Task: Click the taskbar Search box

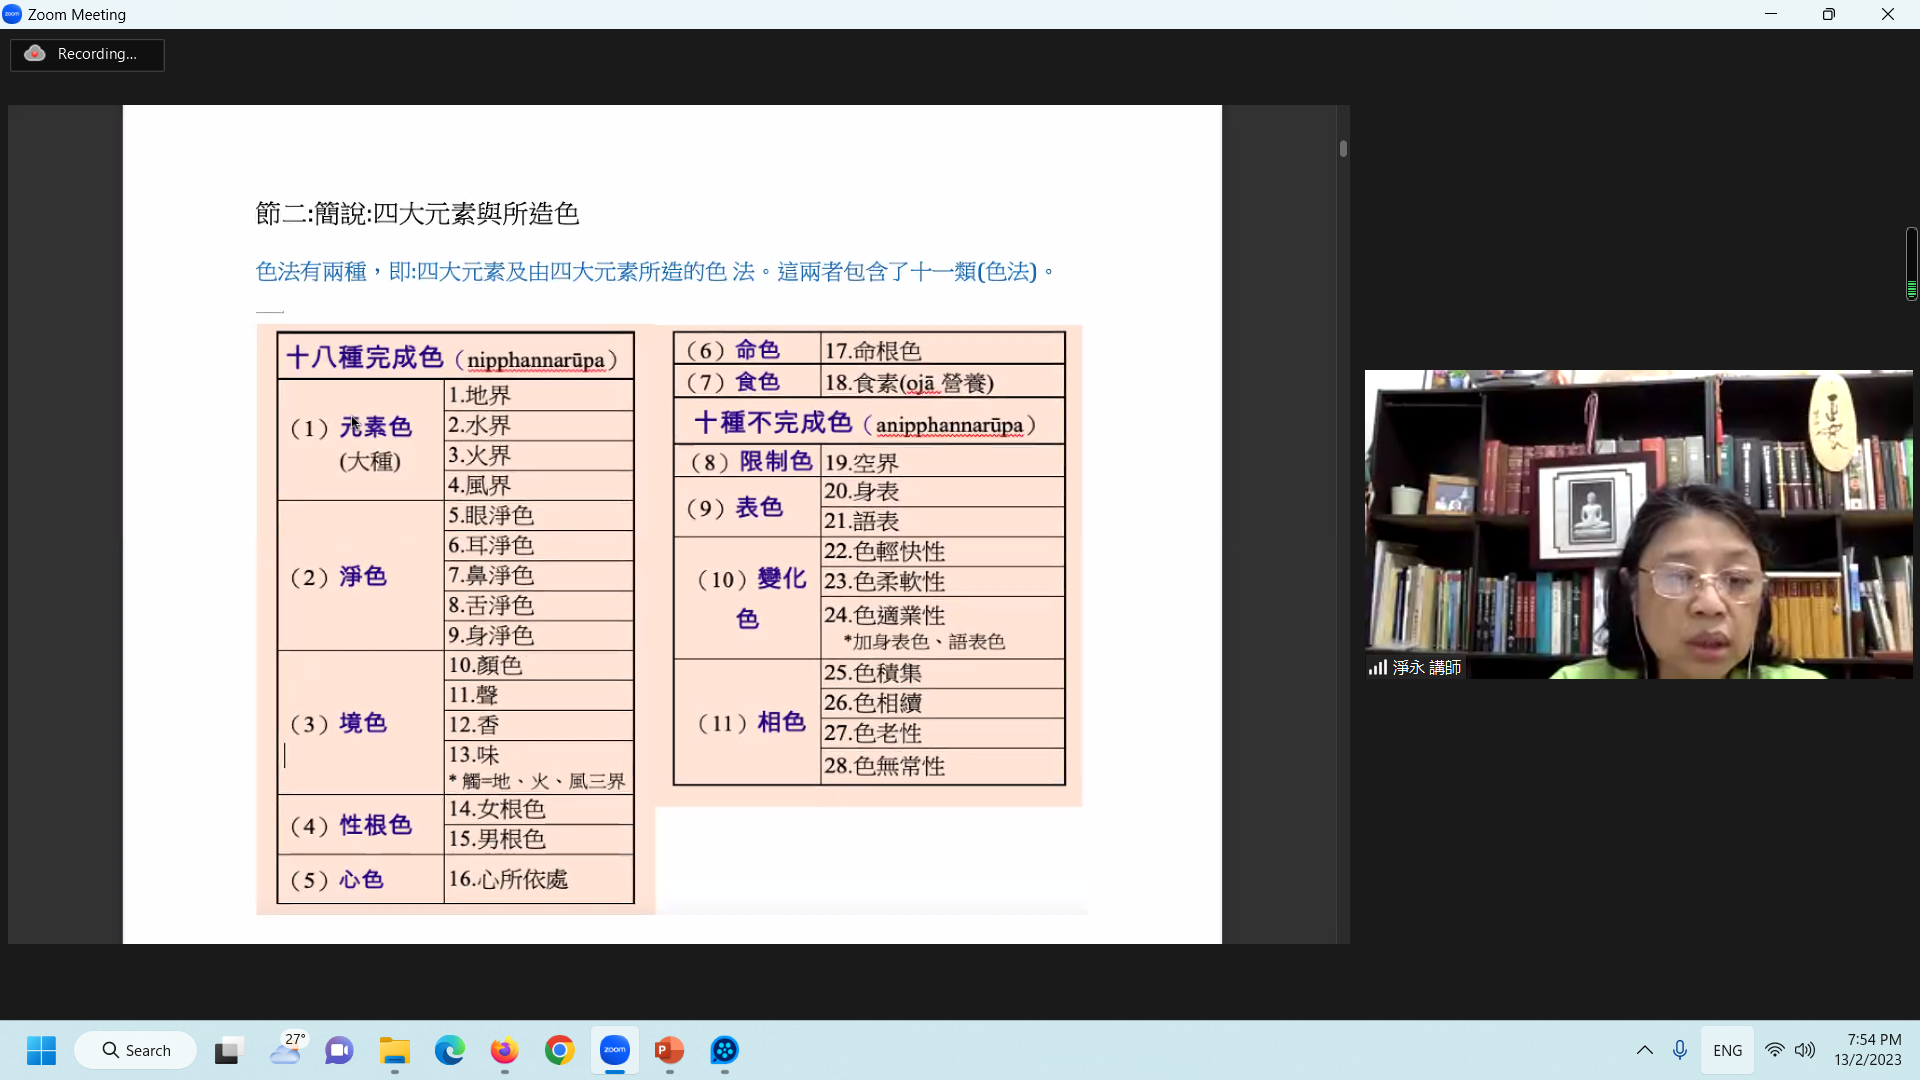Action: [x=136, y=1050]
